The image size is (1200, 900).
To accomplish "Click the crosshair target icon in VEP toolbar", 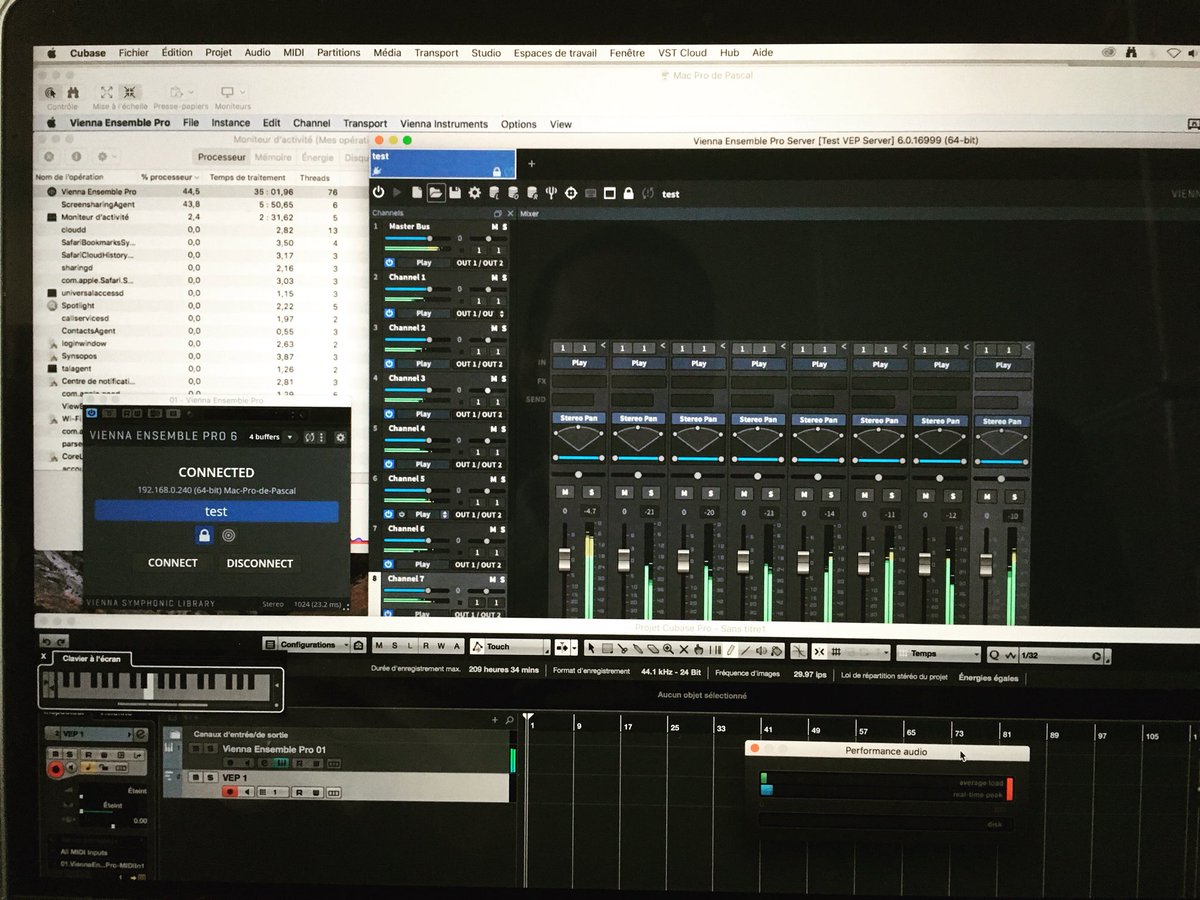I will pos(571,193).
